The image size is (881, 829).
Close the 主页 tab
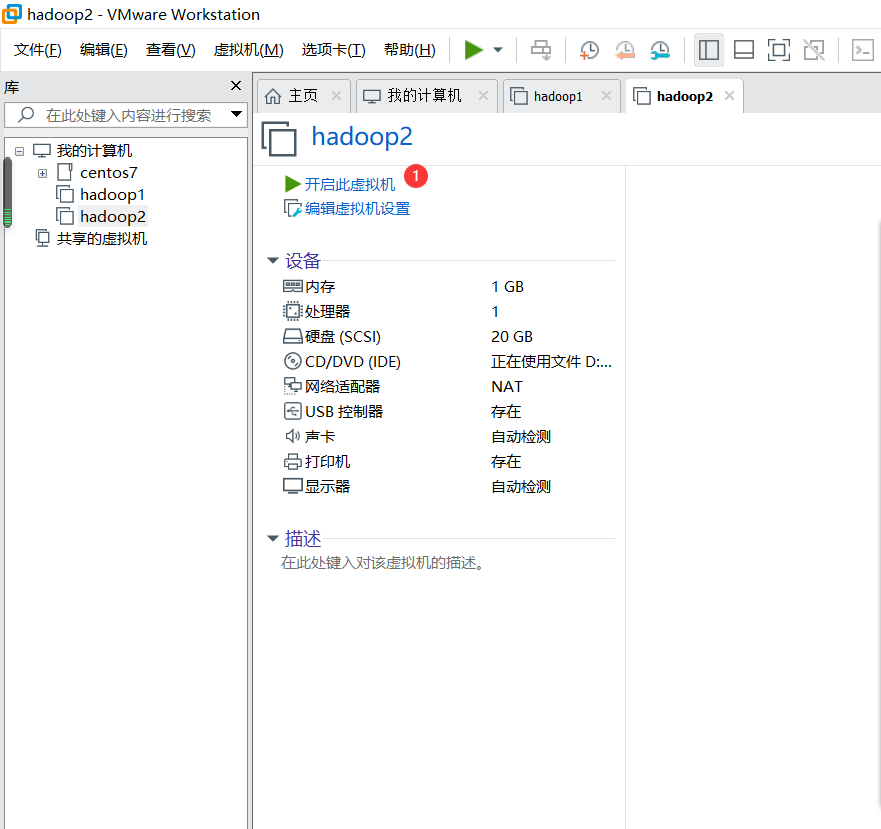pos(336,96)
